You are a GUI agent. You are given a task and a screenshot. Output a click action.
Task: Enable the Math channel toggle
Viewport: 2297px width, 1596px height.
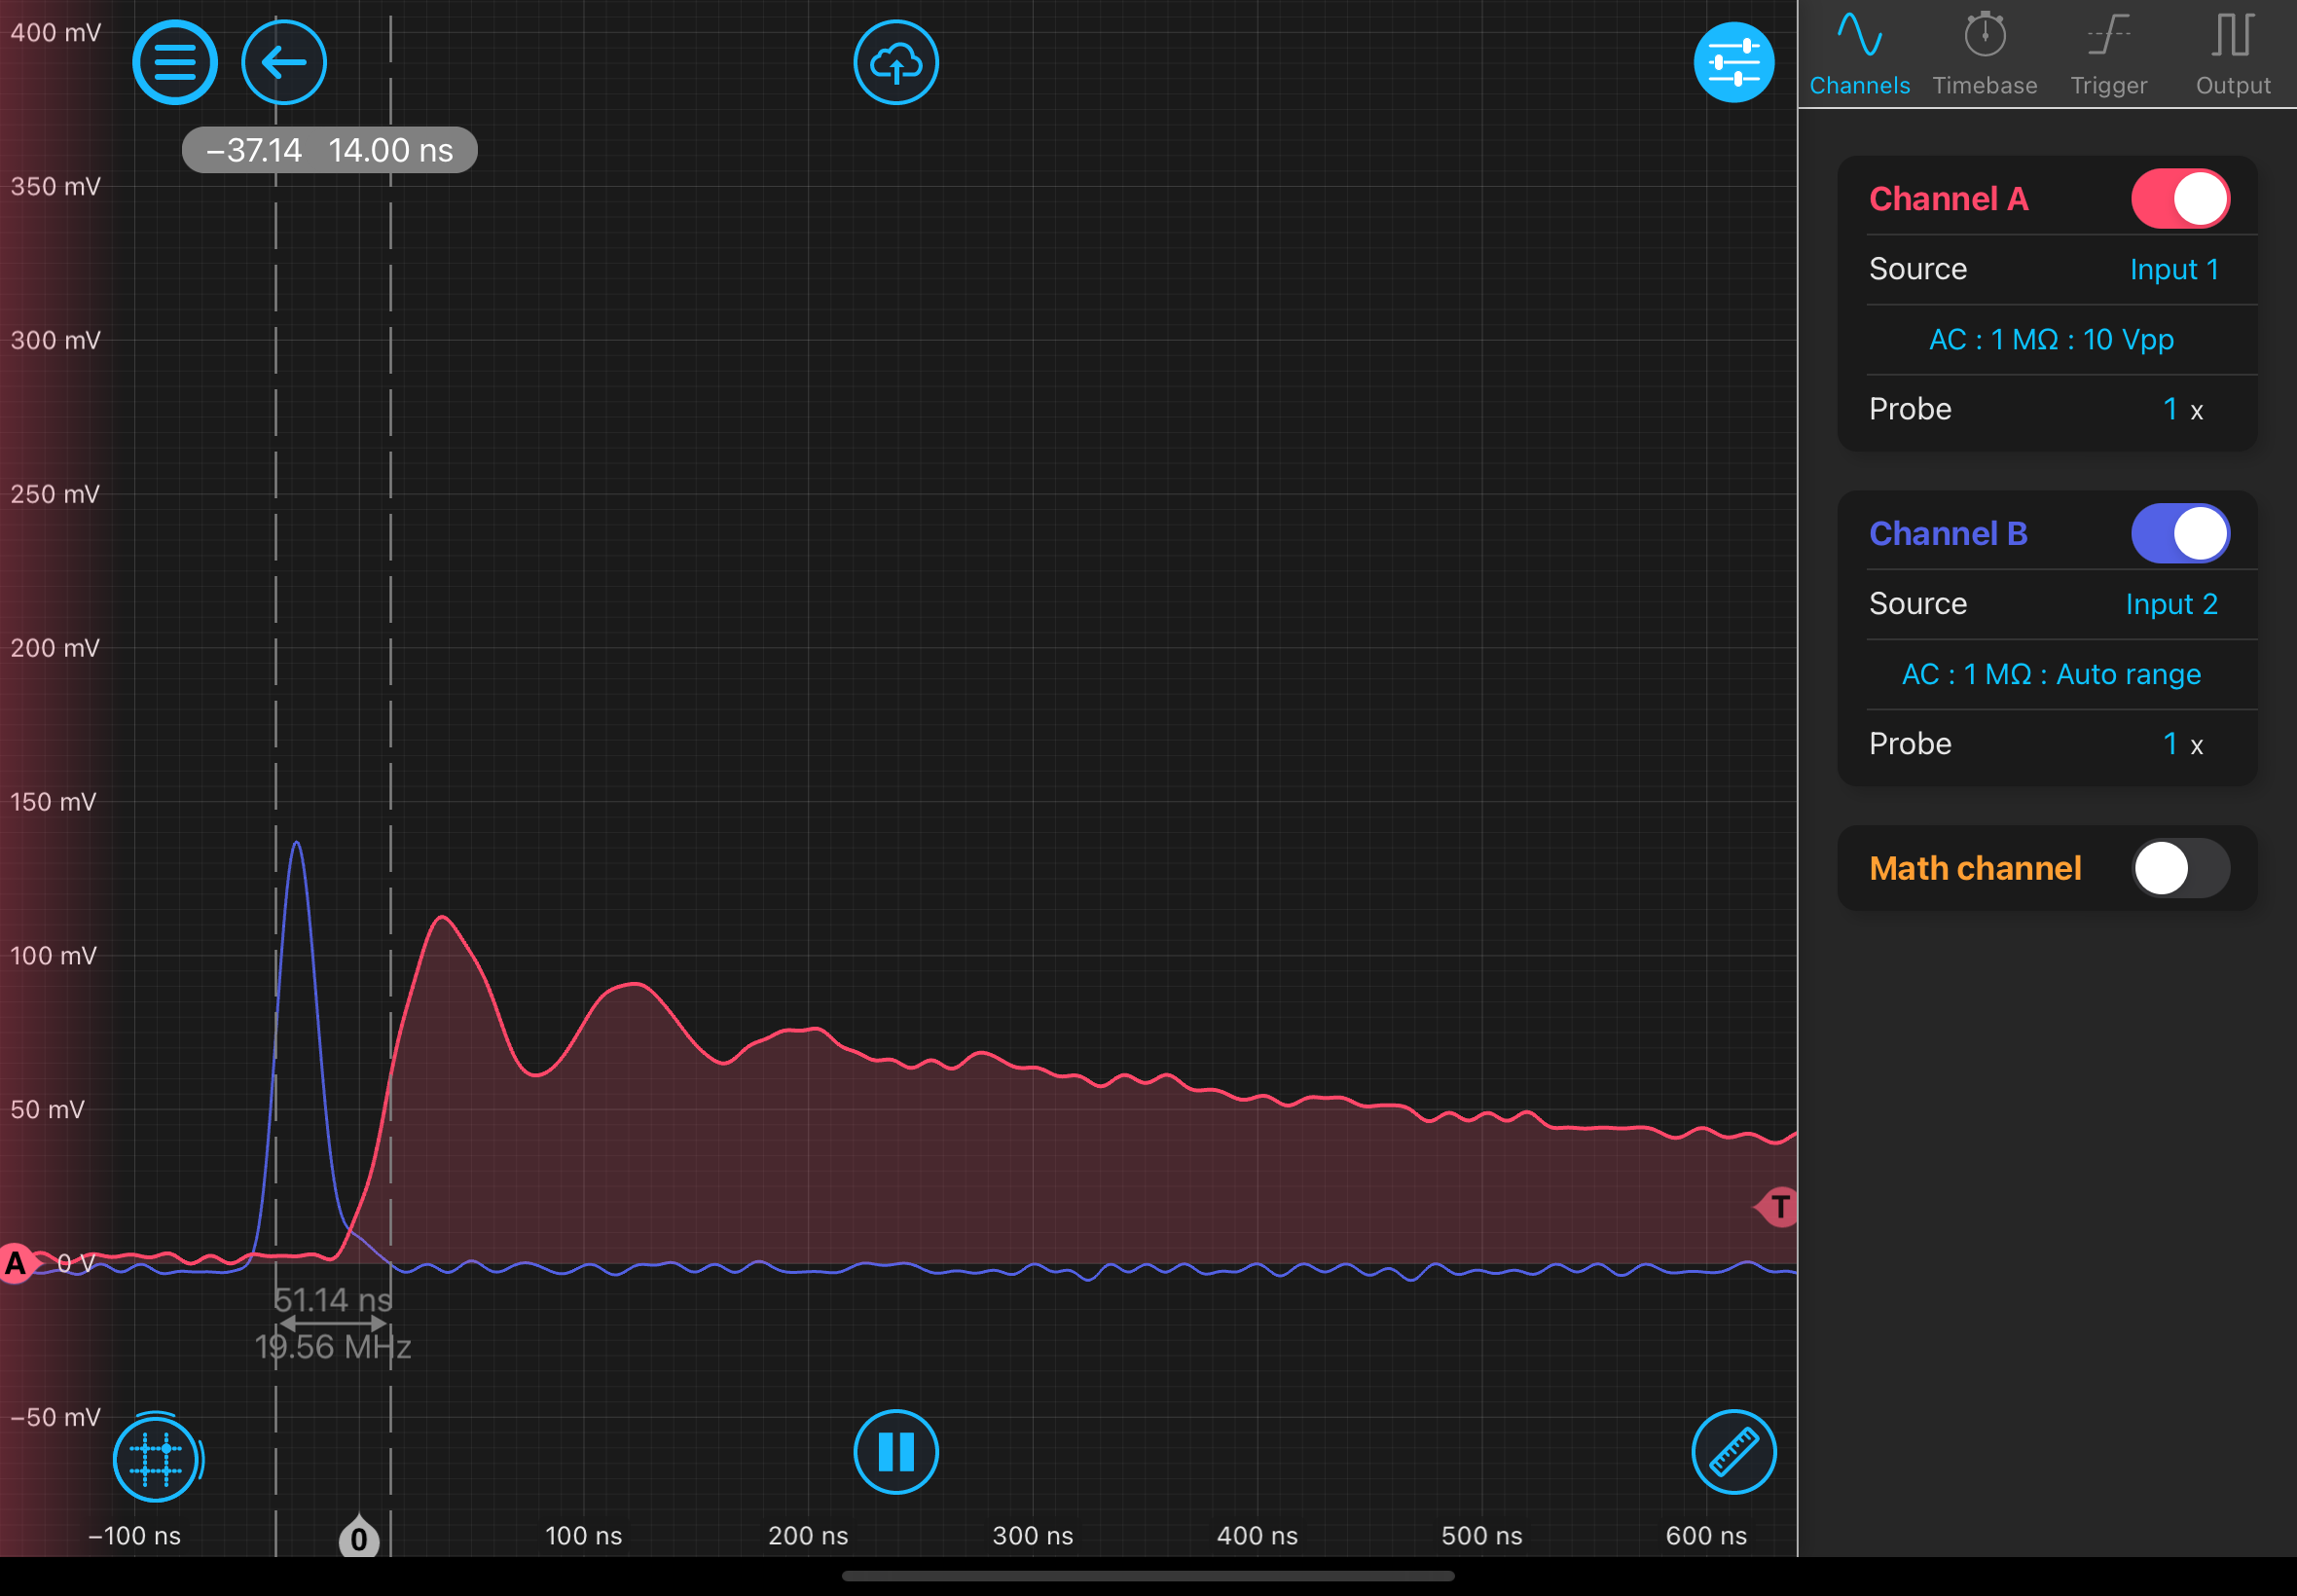click(x=2180, y=868)
